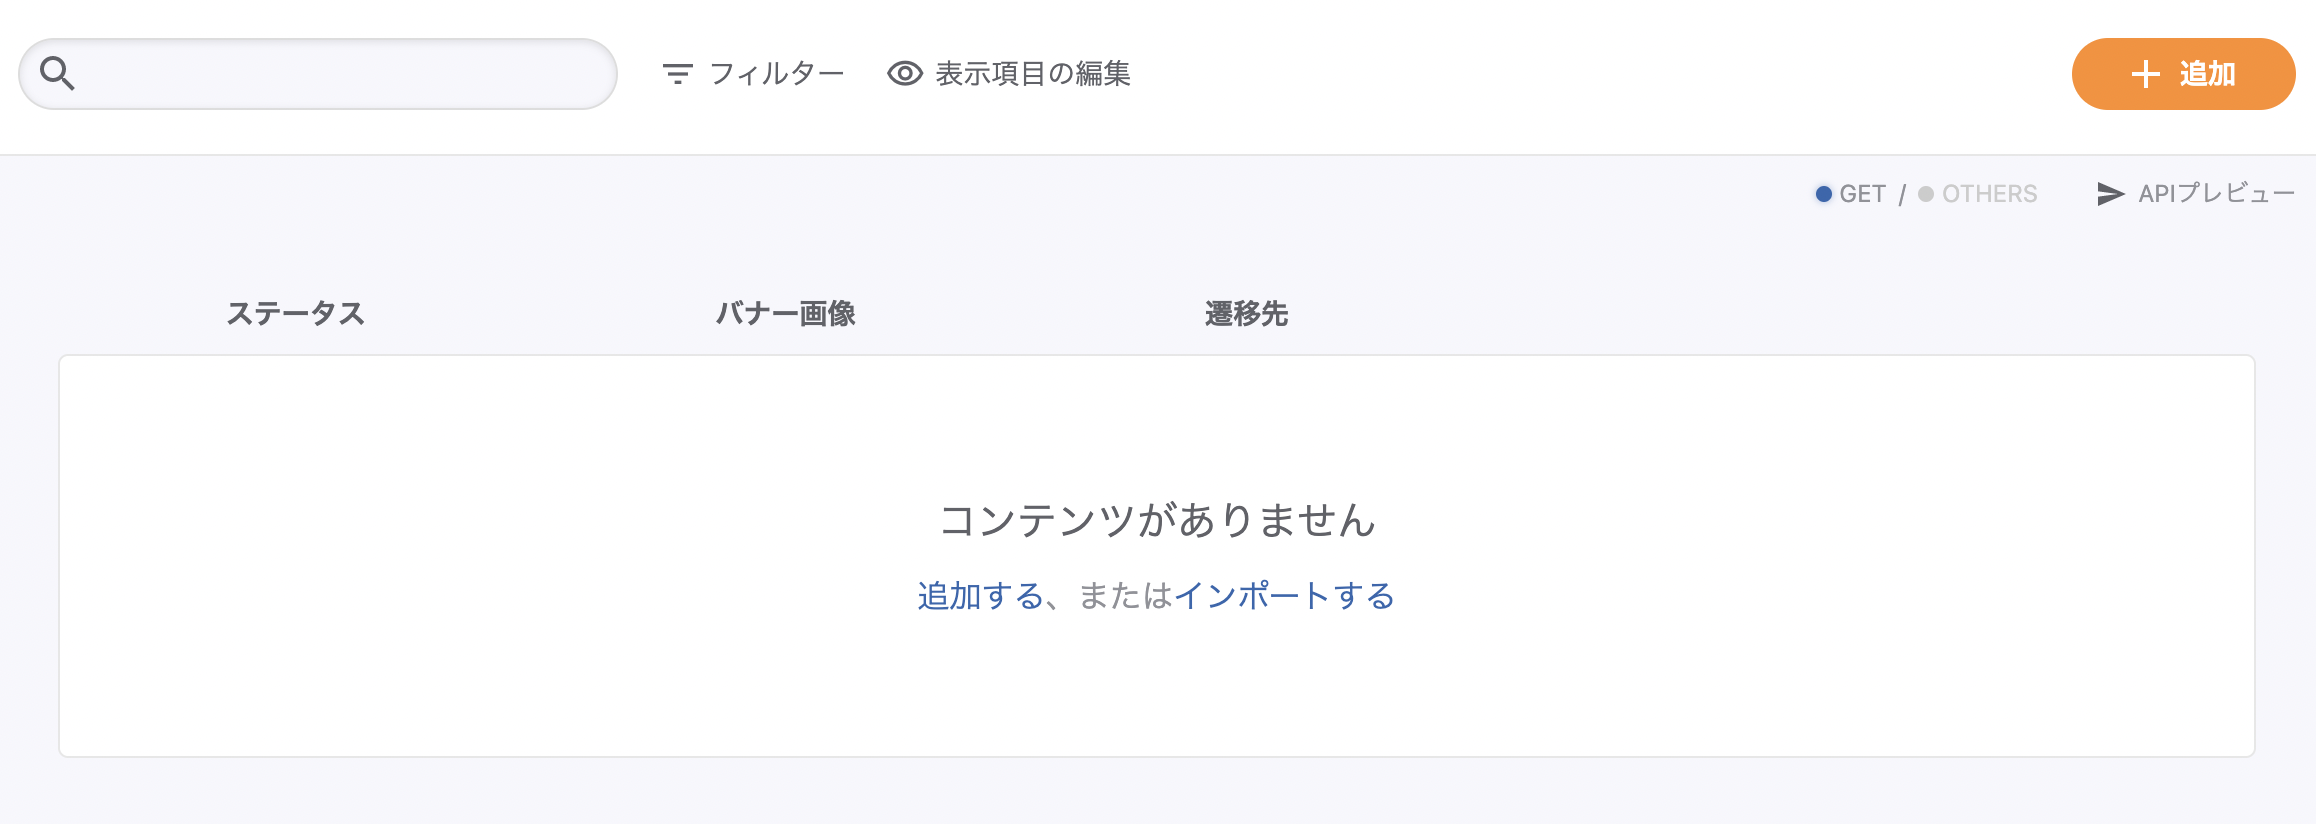The height and width of the screenshot is (824, 2316).
Task: Click the ステータス column header
Action: pyautogui.click(x=295, y=314)
